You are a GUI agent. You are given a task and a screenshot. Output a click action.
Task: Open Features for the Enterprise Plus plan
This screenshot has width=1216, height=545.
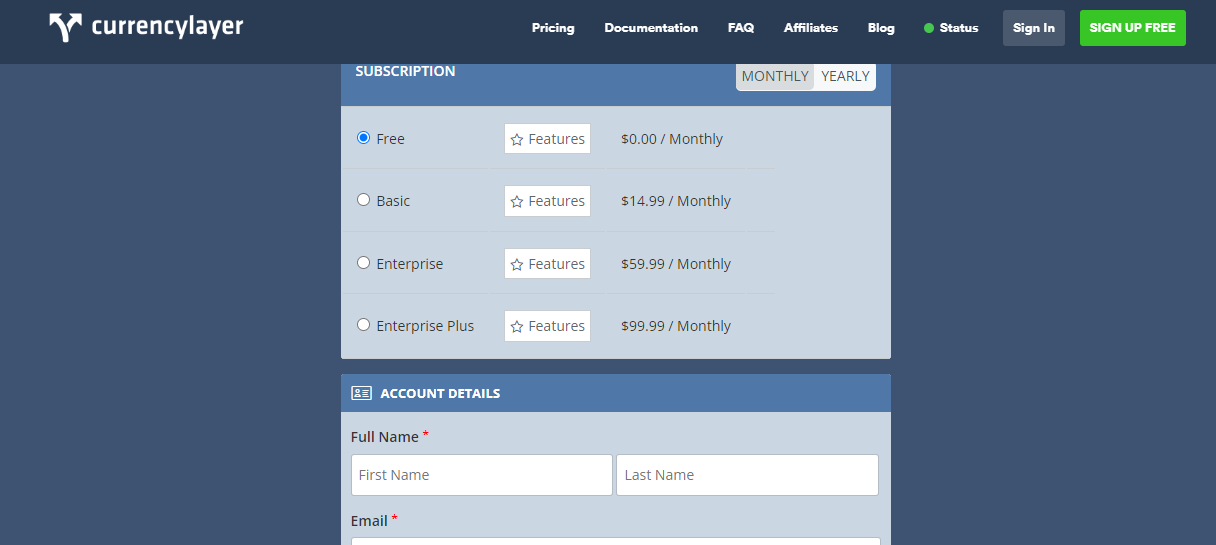click(547, 326)
